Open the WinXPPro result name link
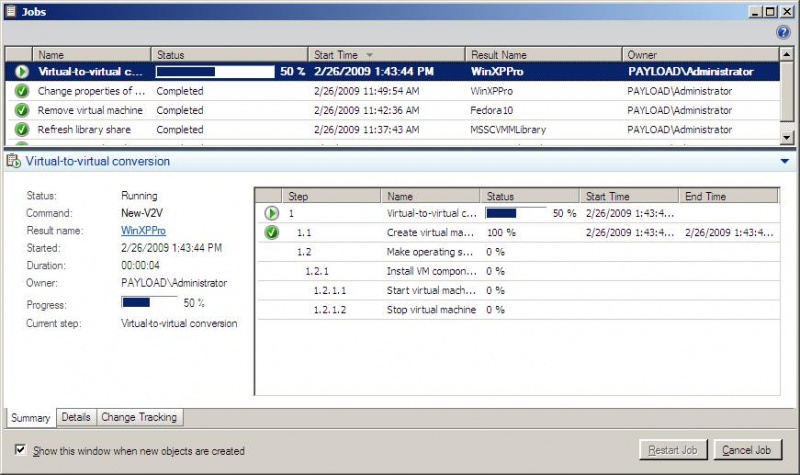Viewport: 800px width, 475px height. click(x=142, y=230)
